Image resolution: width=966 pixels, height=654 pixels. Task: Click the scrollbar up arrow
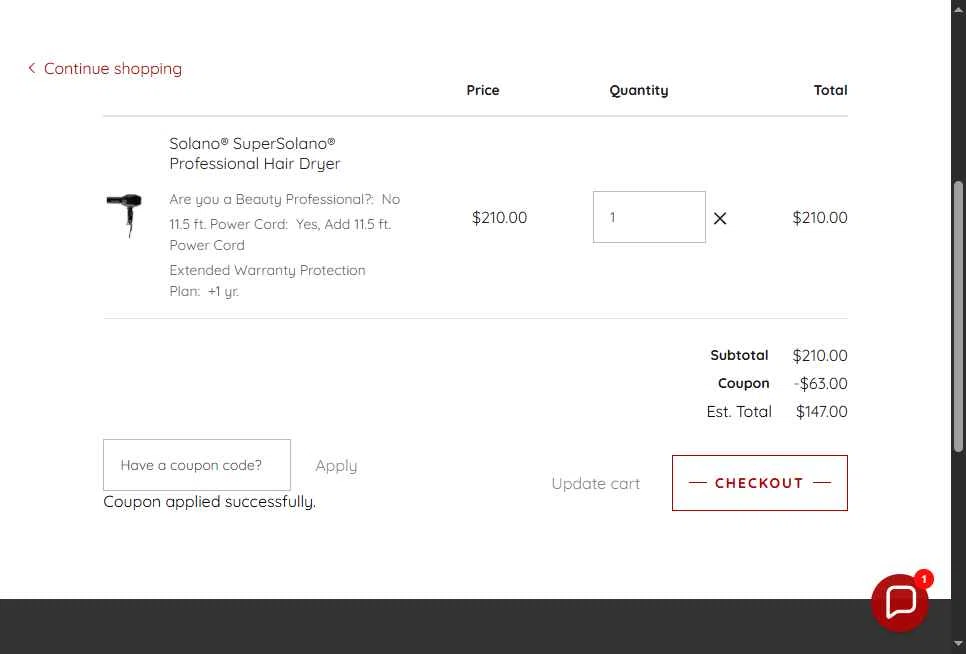(958, 7)
